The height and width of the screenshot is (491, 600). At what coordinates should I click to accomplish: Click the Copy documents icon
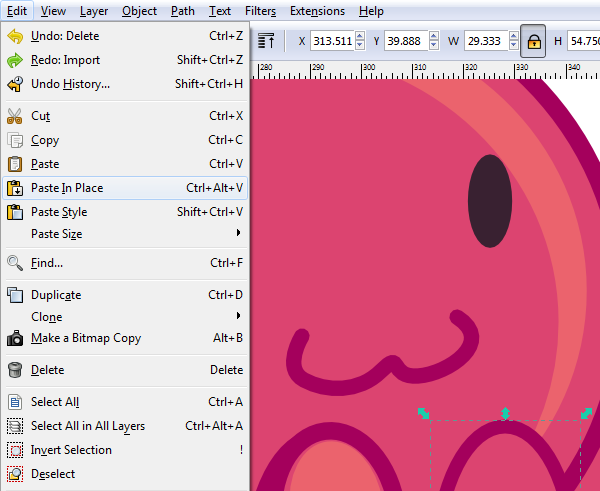(x=15, y=140)
